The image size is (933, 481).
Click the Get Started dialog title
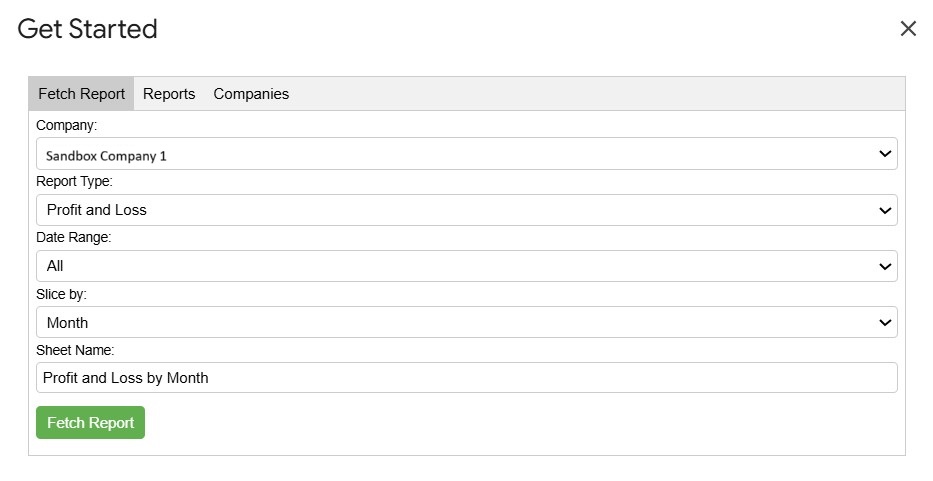[x=88, y=29]
